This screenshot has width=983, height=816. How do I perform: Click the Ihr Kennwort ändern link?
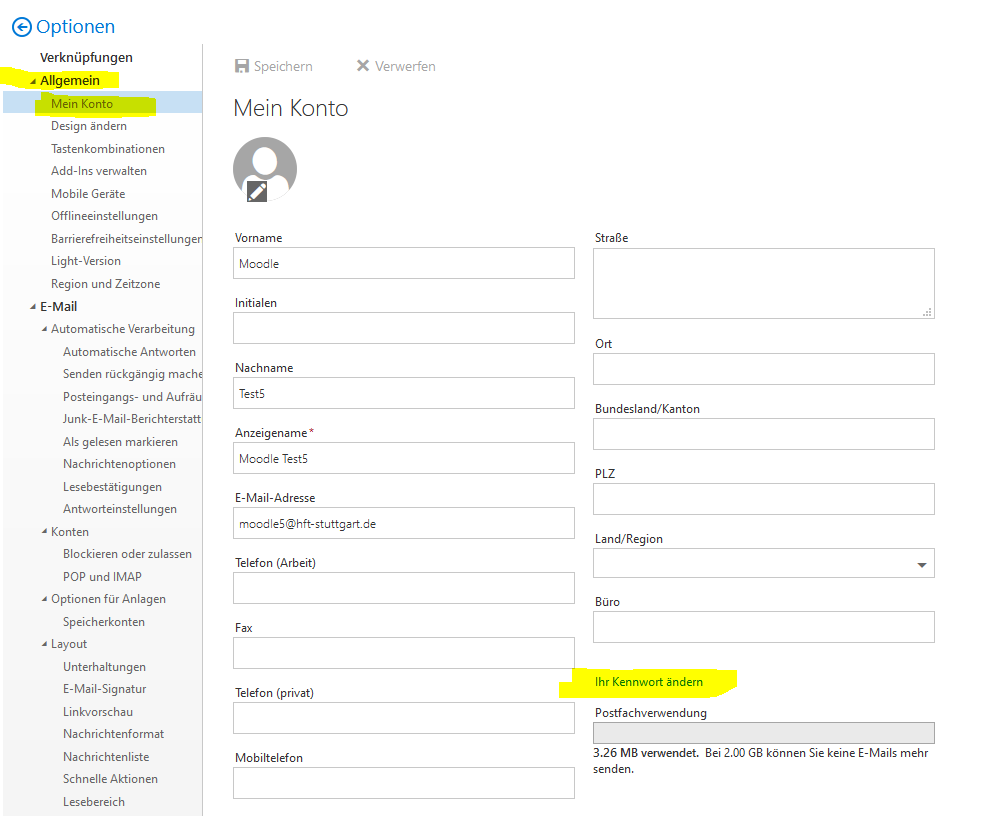point(648,682)
